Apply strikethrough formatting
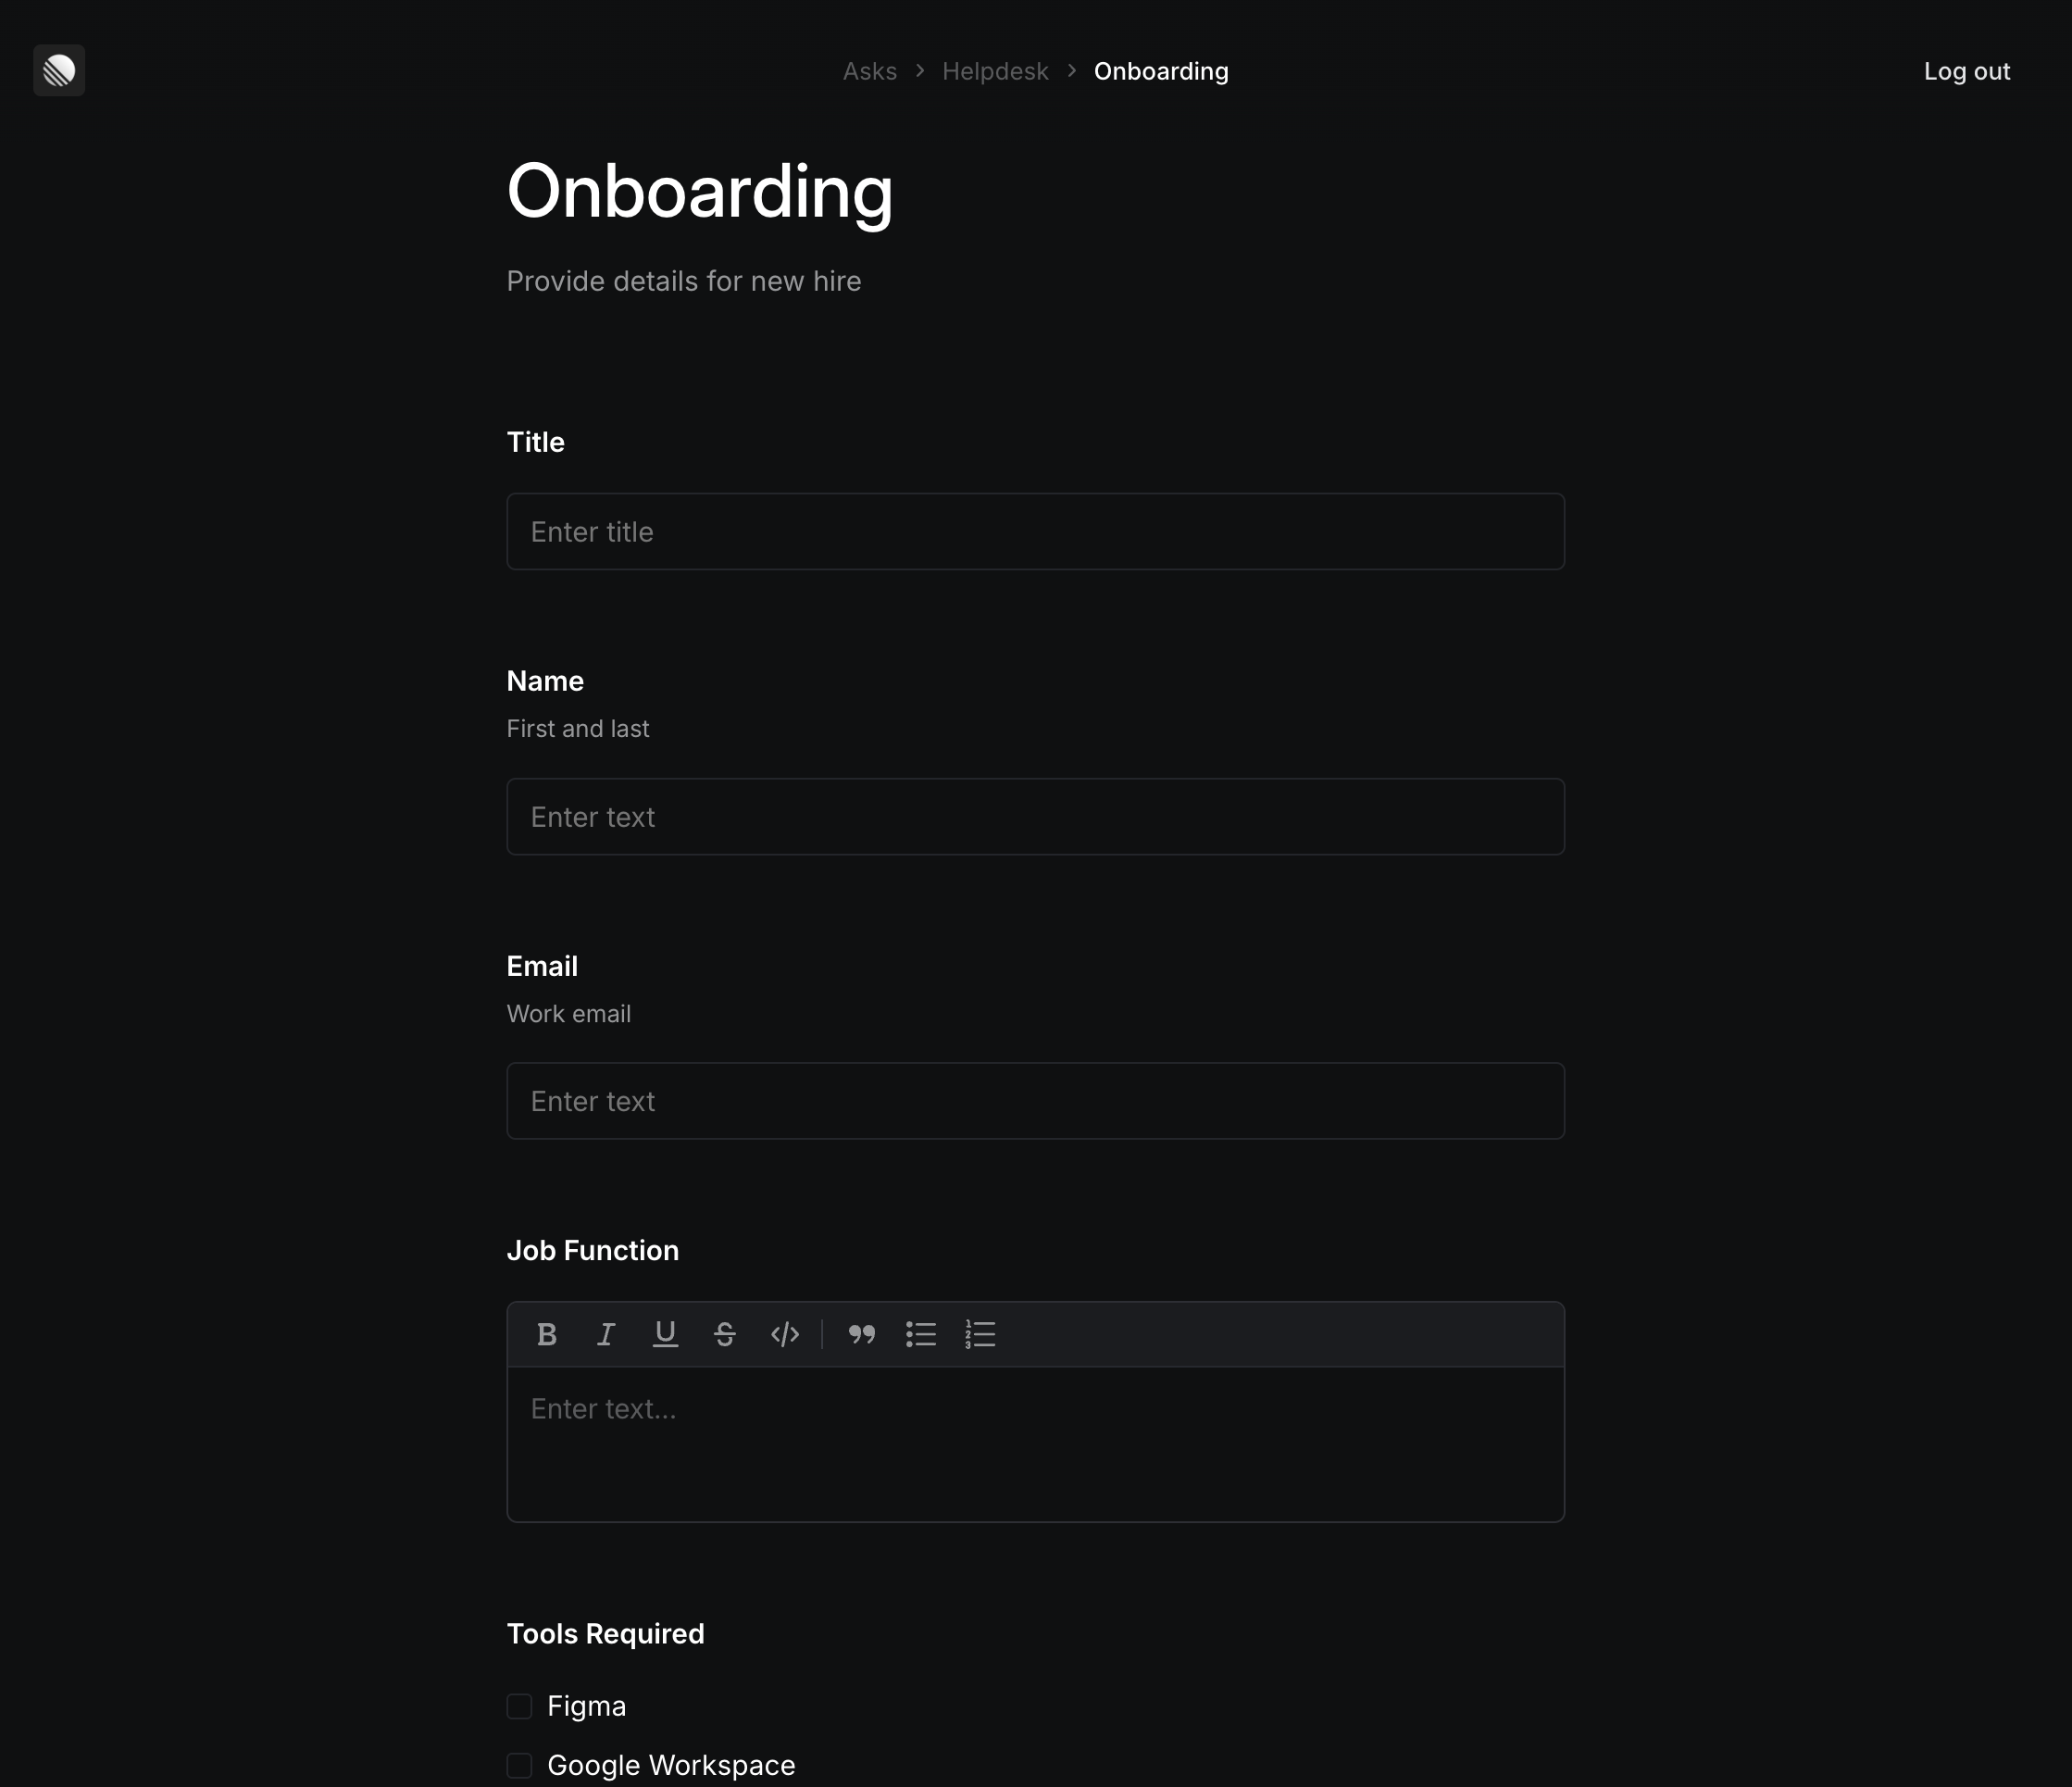 click(x=725, y=1334)
